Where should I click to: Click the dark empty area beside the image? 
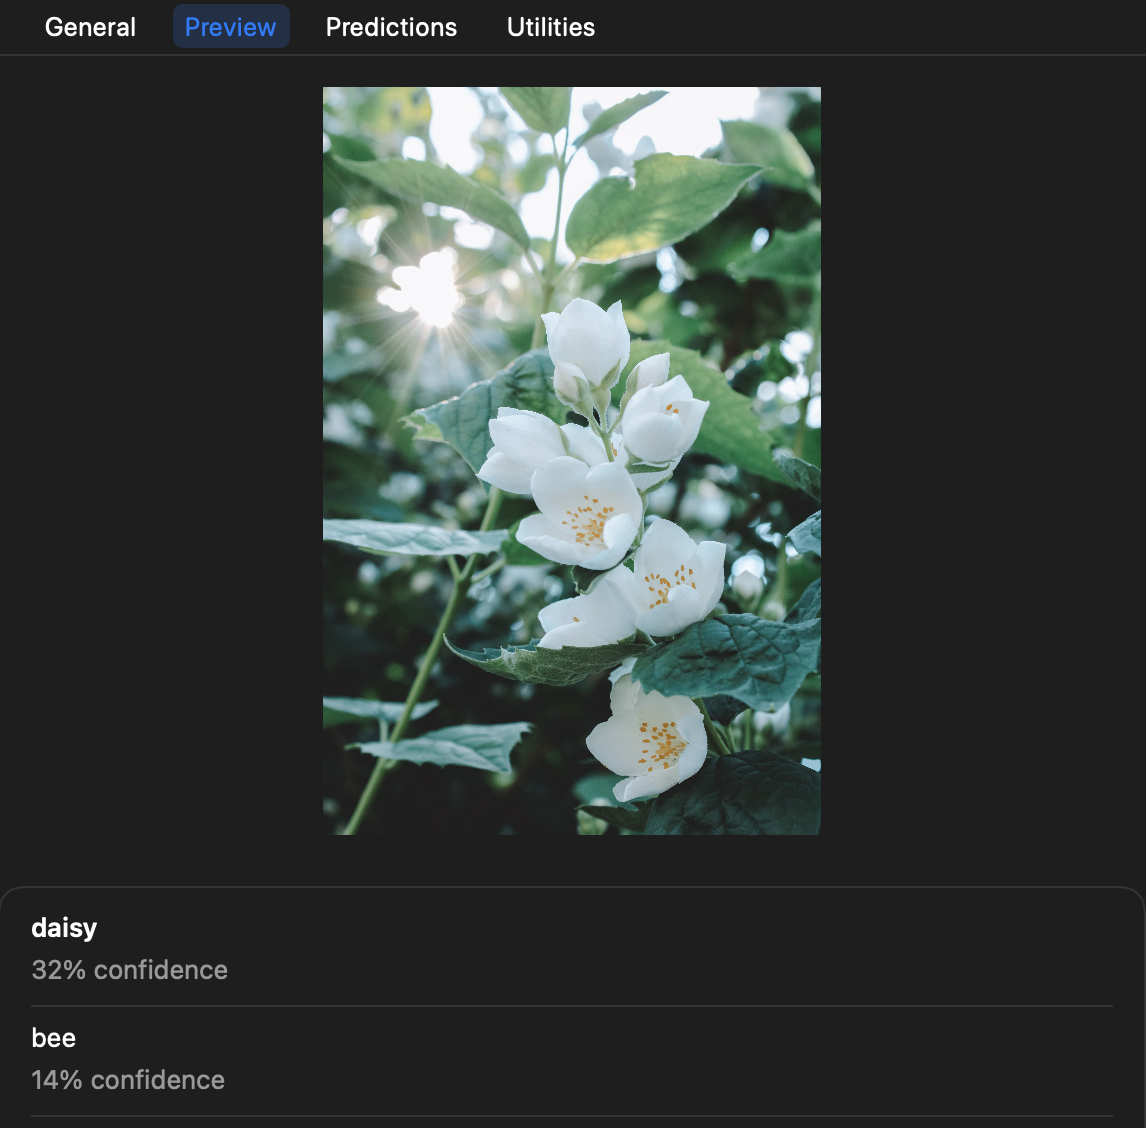(x=161, y=461)
